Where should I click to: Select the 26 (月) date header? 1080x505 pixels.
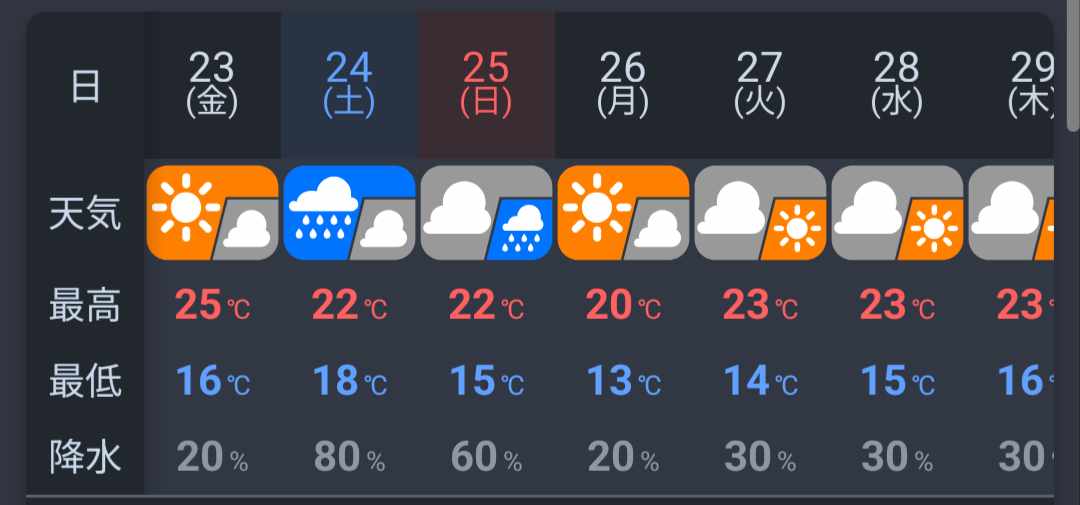[623, 85]
